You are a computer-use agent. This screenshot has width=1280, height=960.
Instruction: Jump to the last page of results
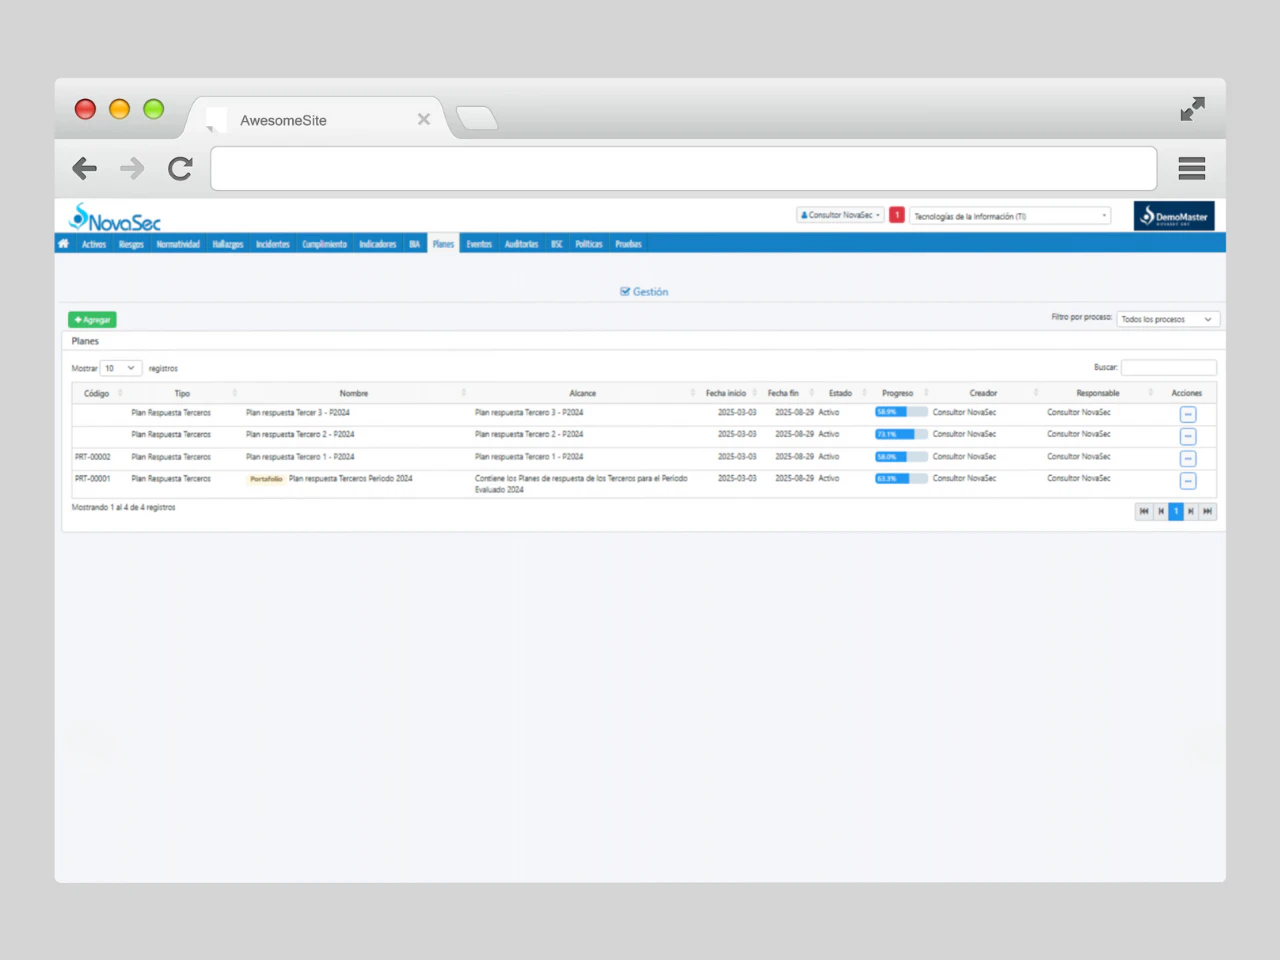pos(1208,511)
